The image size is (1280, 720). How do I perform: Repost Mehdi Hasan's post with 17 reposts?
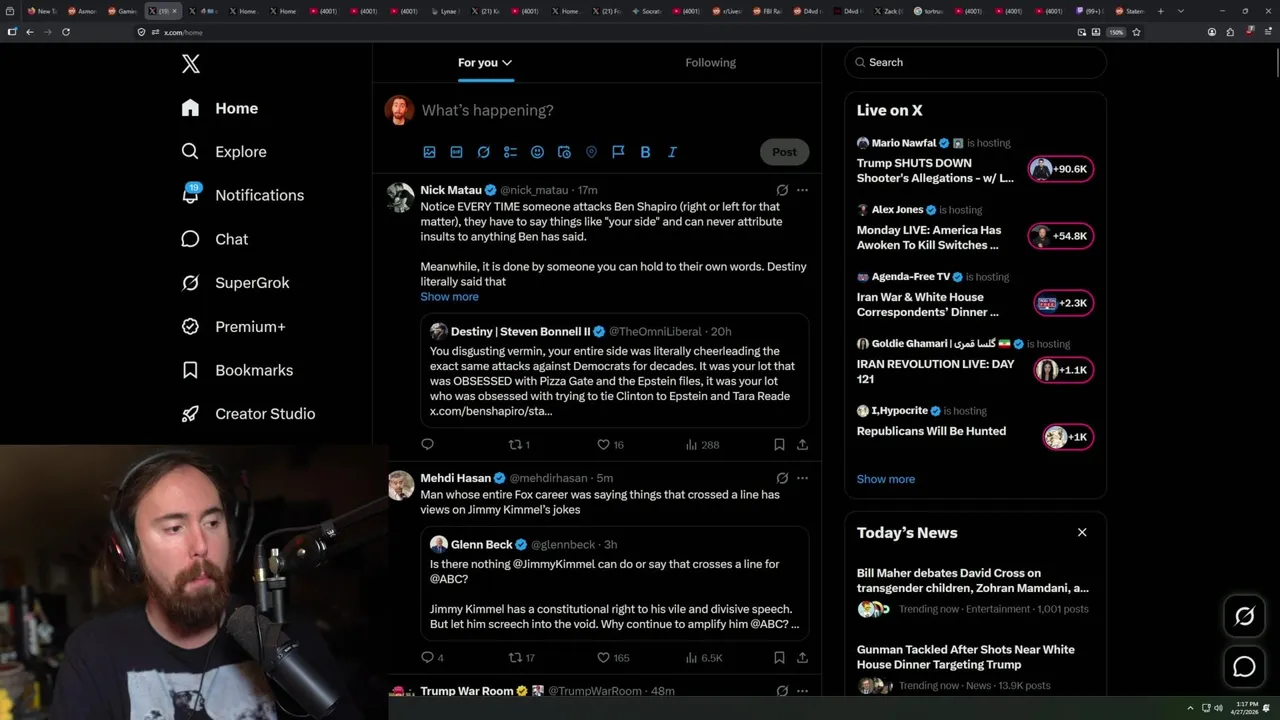[x=522, y=657]
